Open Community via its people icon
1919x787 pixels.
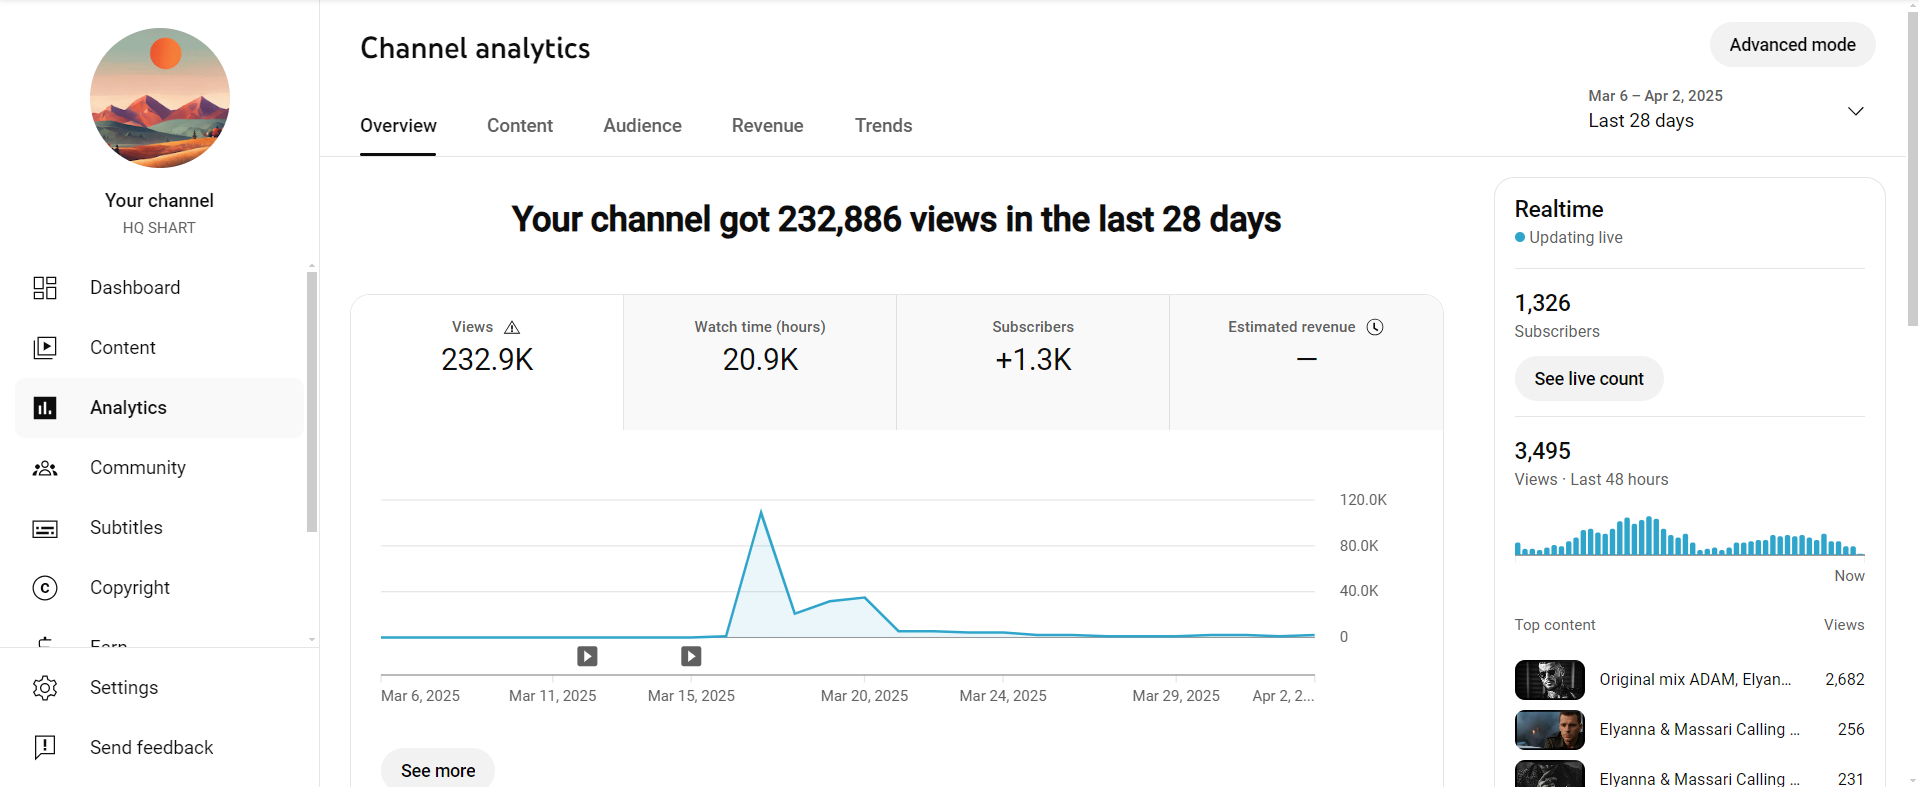(45, 468)
